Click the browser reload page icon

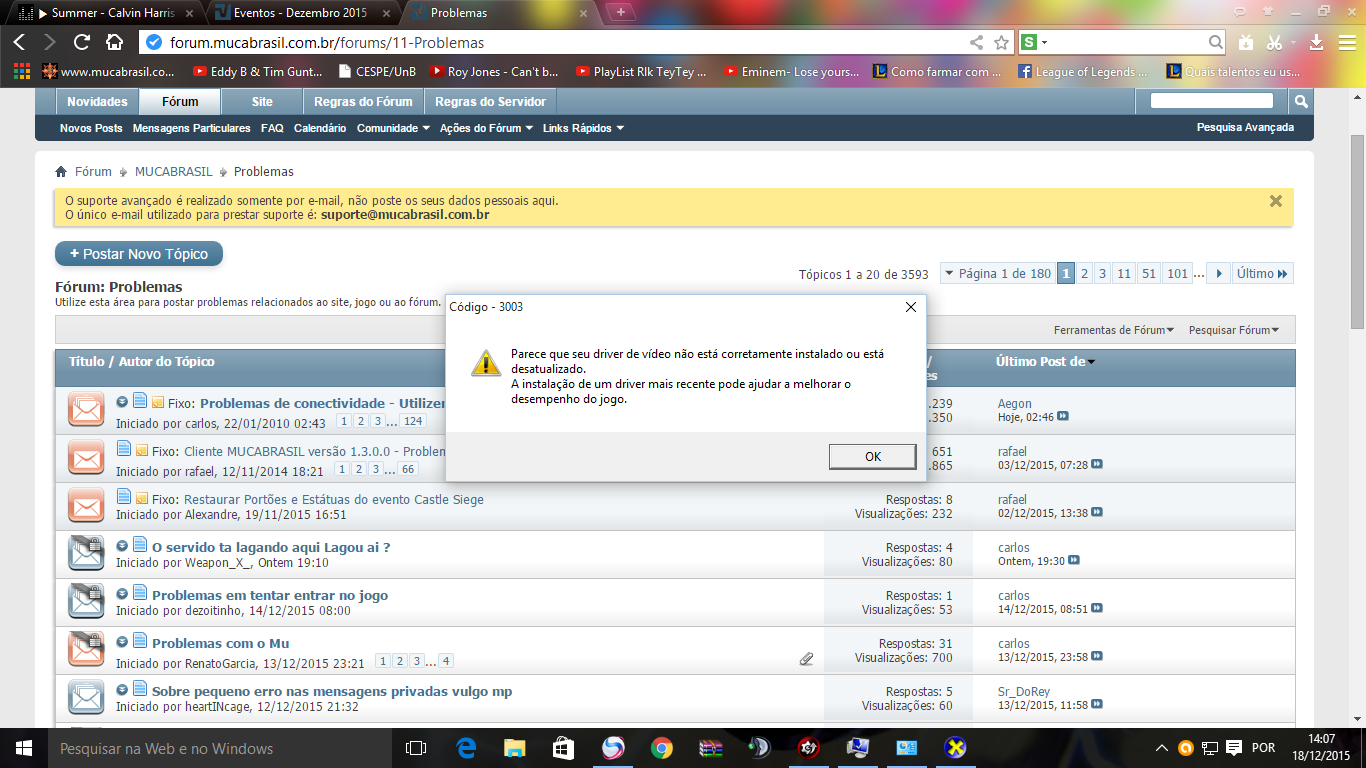[x=82, y=42]
